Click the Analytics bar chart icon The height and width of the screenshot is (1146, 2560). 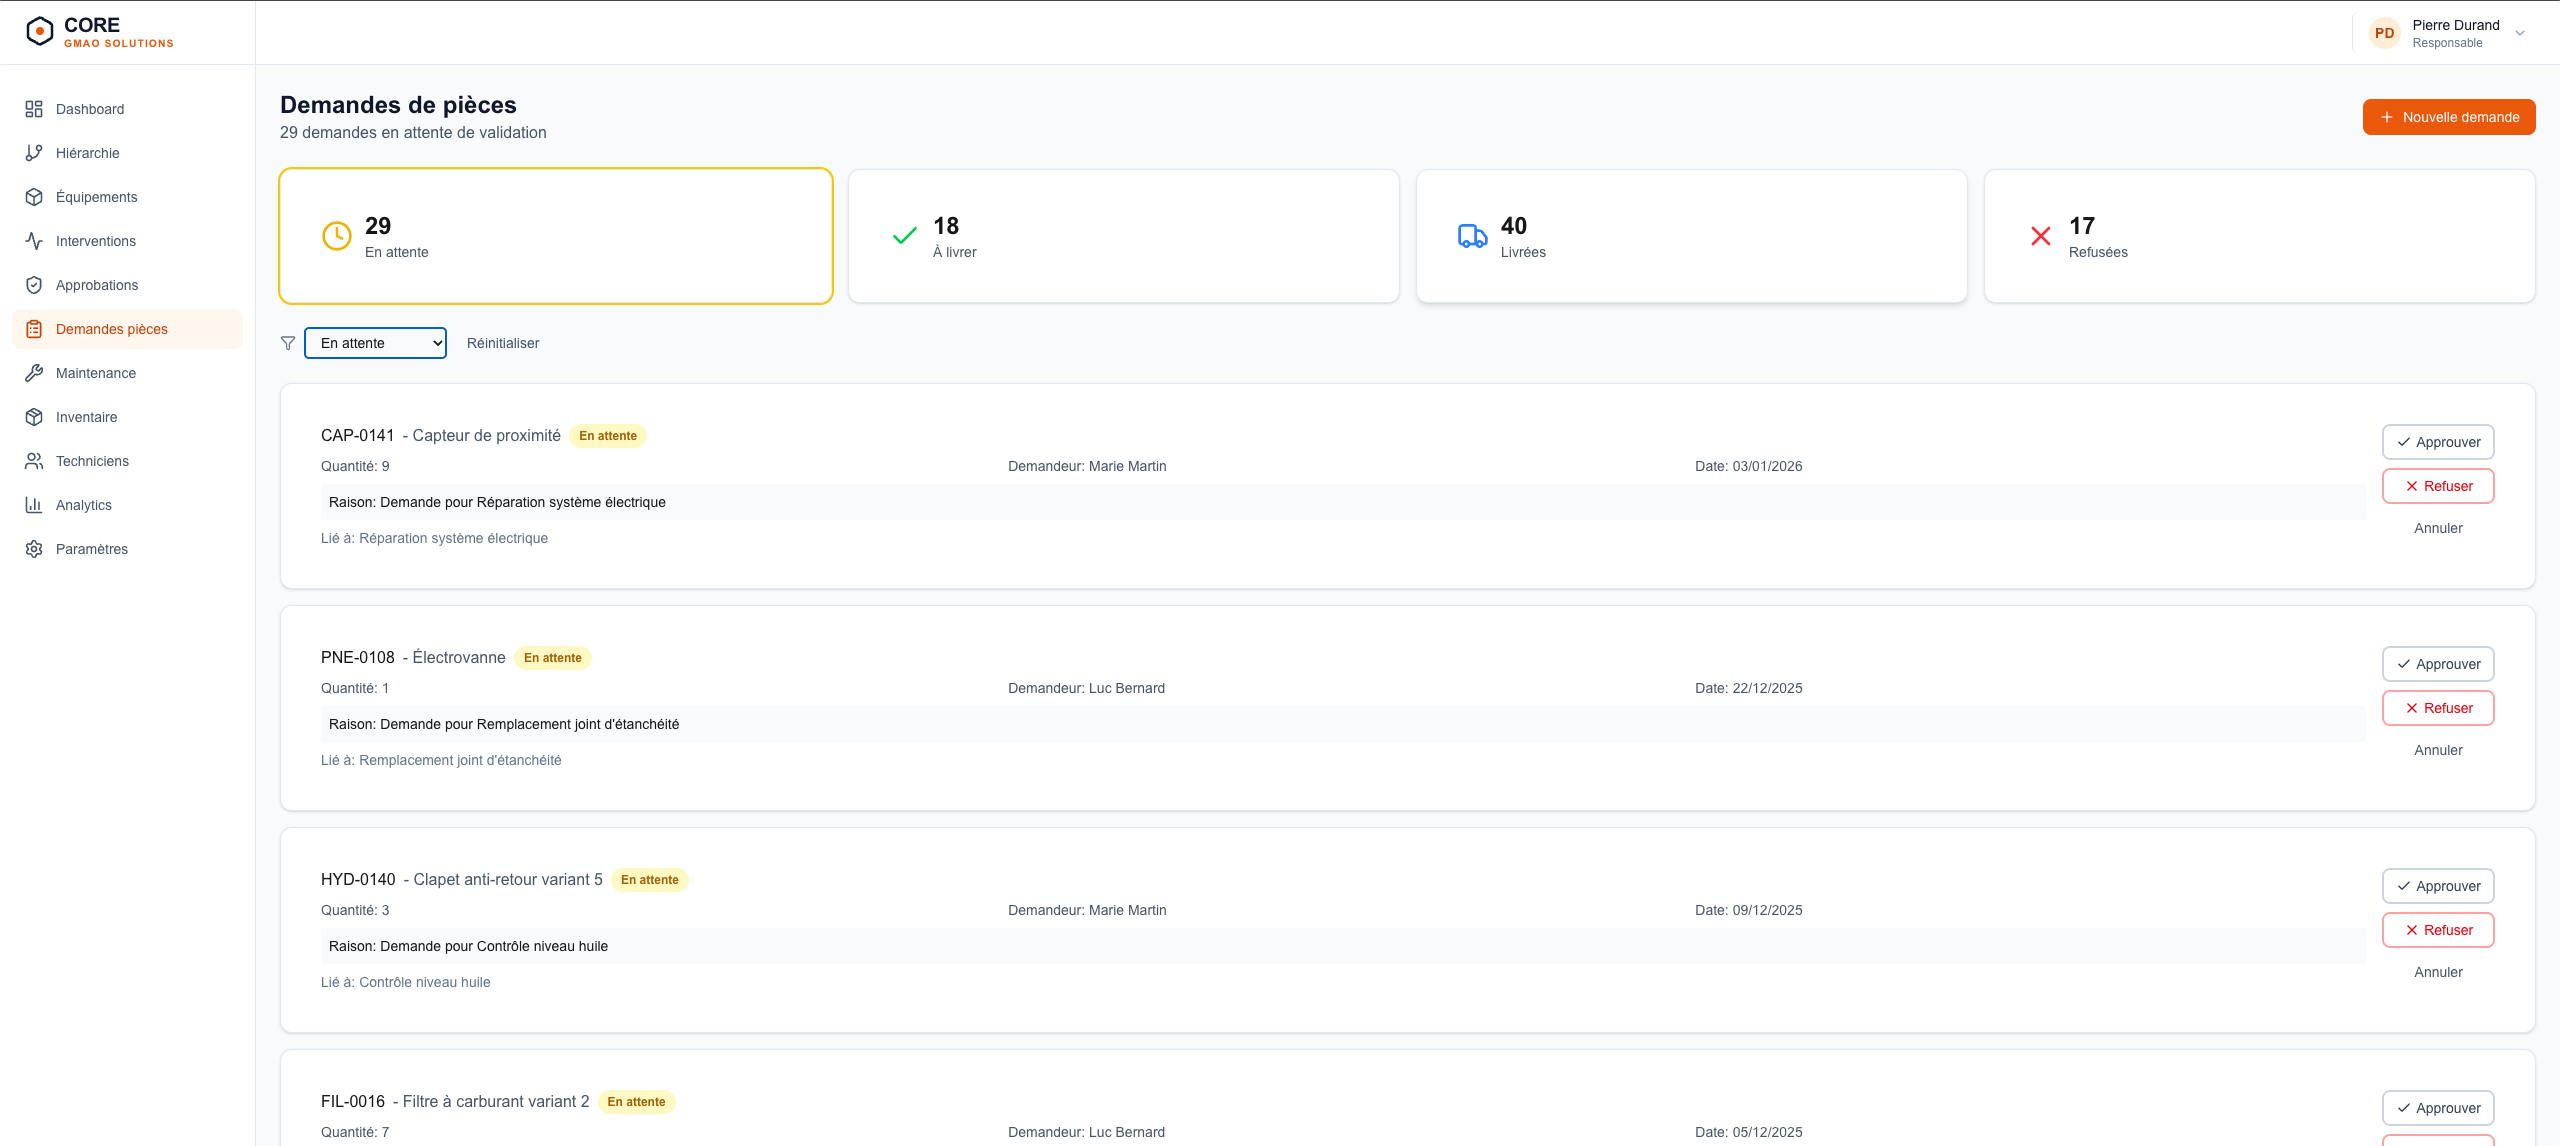click(x=34, y=505)
